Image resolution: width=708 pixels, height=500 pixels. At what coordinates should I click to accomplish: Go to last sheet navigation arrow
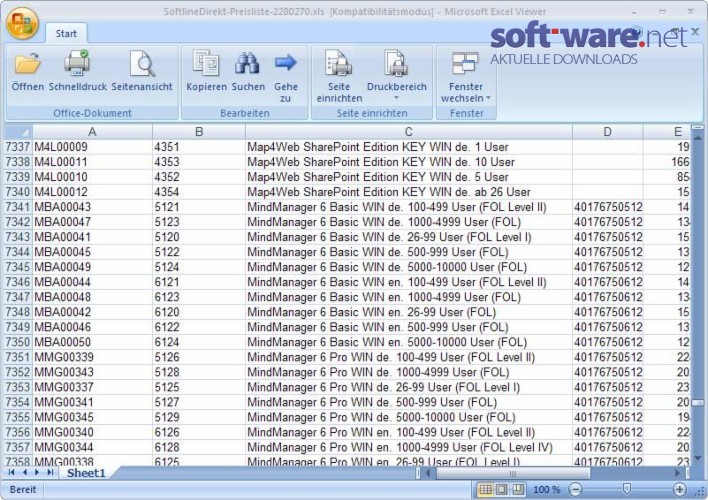50,472
